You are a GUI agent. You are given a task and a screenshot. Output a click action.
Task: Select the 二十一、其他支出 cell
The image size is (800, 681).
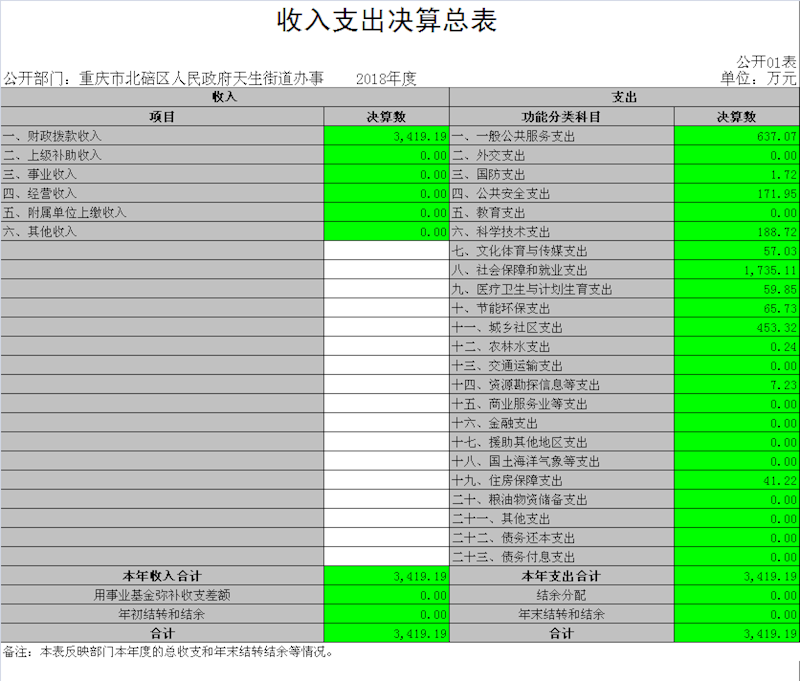562,519
